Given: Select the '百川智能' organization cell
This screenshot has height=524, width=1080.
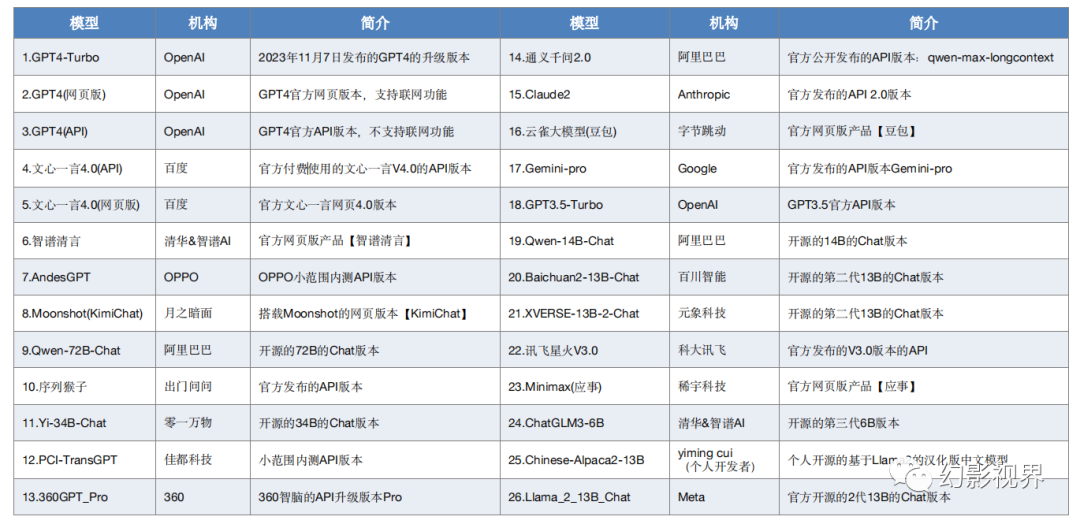Looking at the screenshot, I should coord(725,277).
